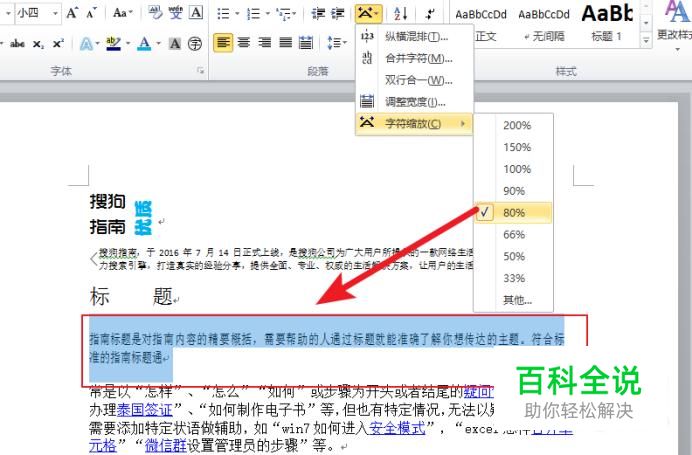The width and height of the screenshot is (692, 455).
Task: Show or hide paragraph marks
Action: (x=429, y=14)
